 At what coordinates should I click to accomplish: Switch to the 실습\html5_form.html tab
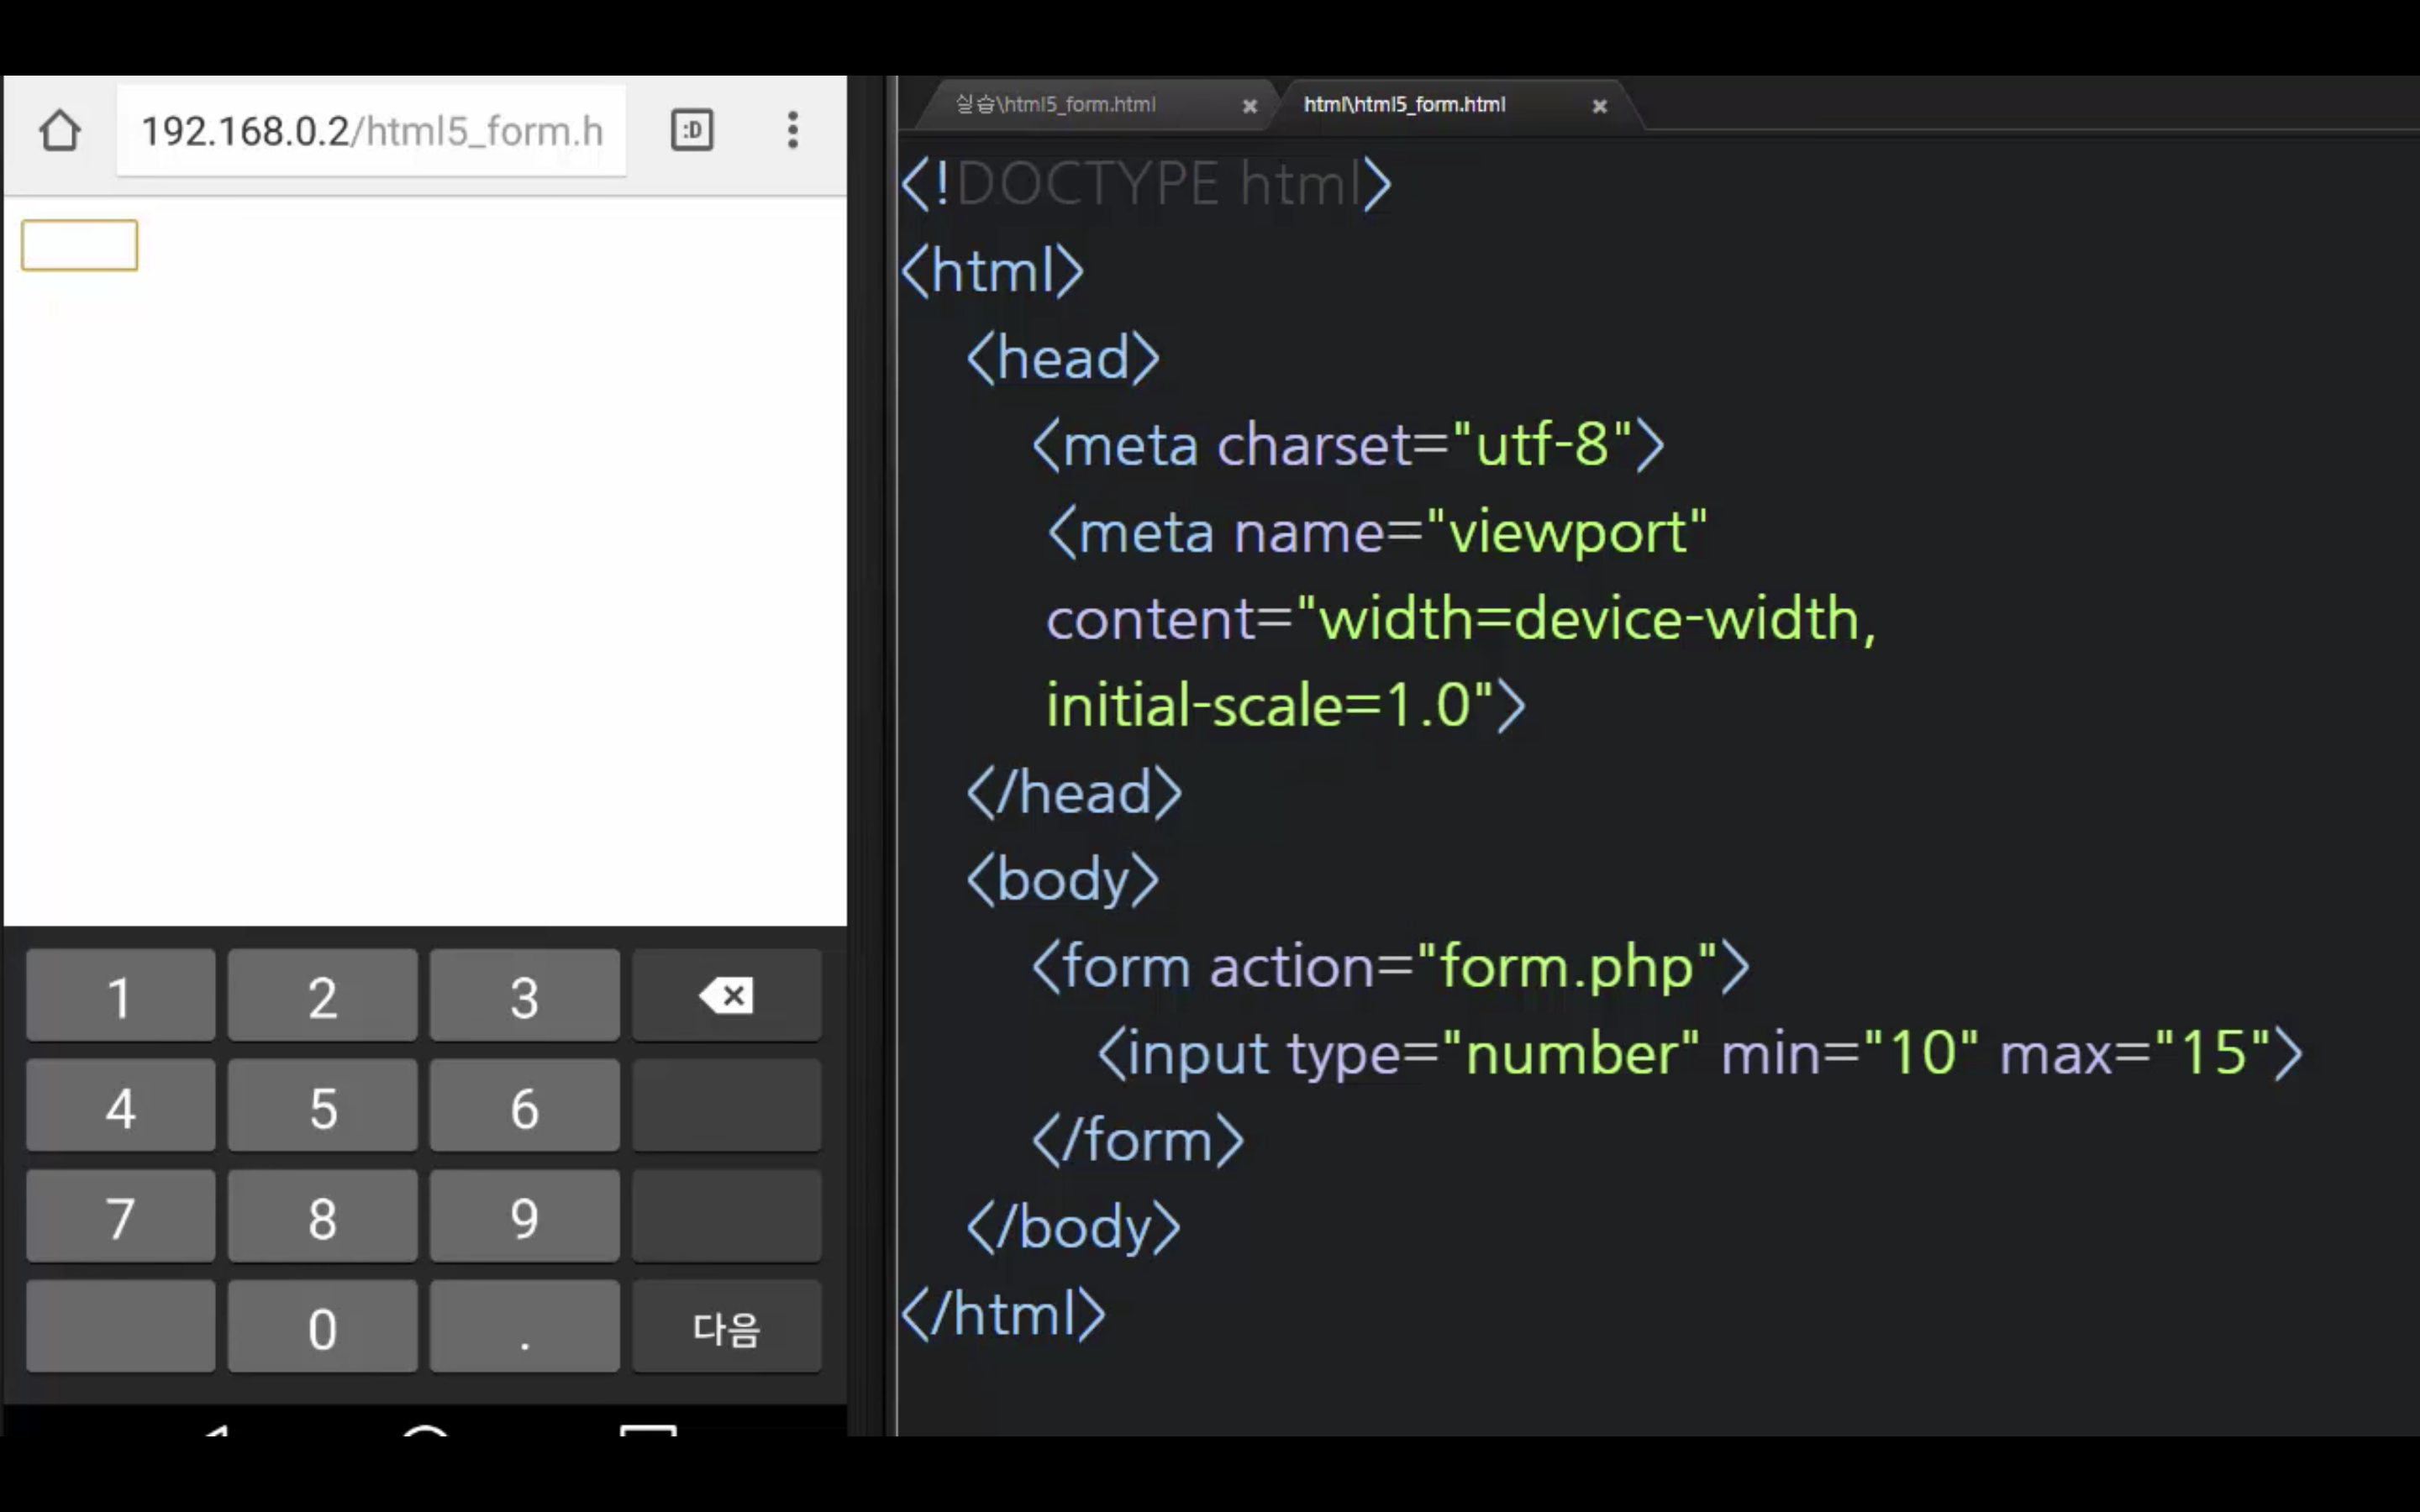click(1056, 105)
